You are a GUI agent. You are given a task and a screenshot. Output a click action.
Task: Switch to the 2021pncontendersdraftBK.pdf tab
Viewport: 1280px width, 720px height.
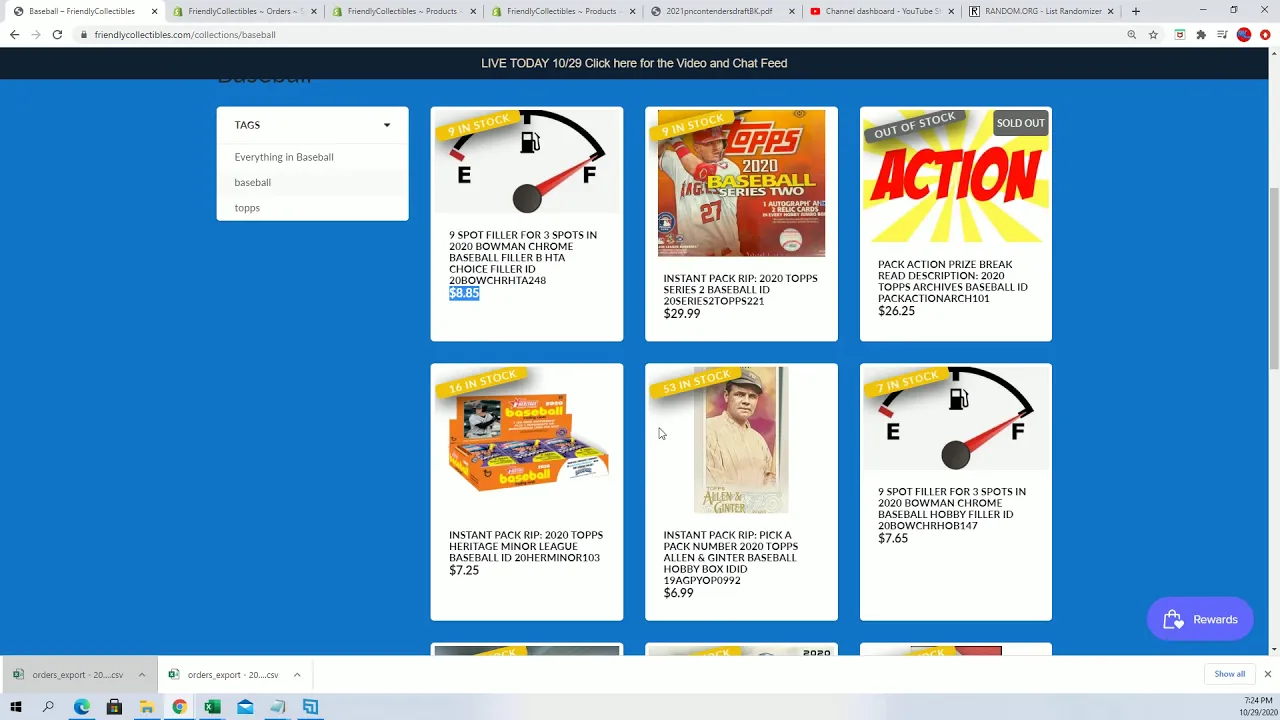coord(723,11)
